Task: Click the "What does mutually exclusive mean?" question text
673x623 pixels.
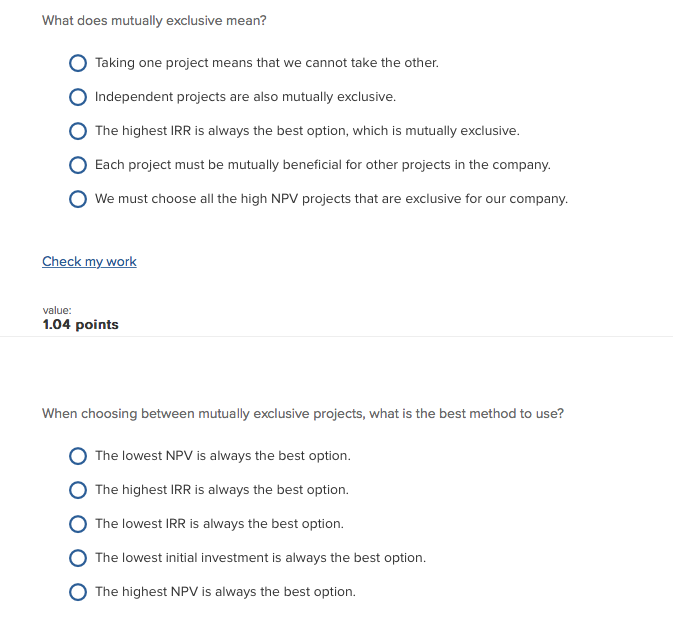Action: pyautogui.click(x=154, y=20)
